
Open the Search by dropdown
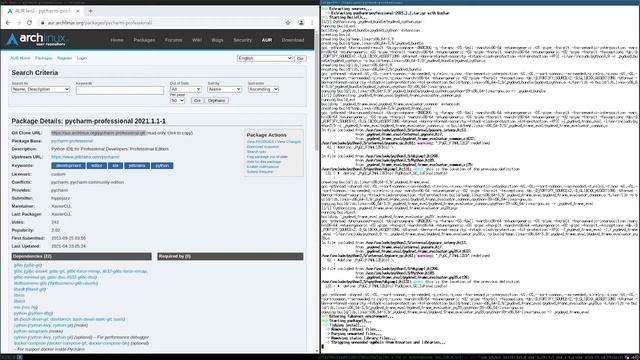coord(40,89)
